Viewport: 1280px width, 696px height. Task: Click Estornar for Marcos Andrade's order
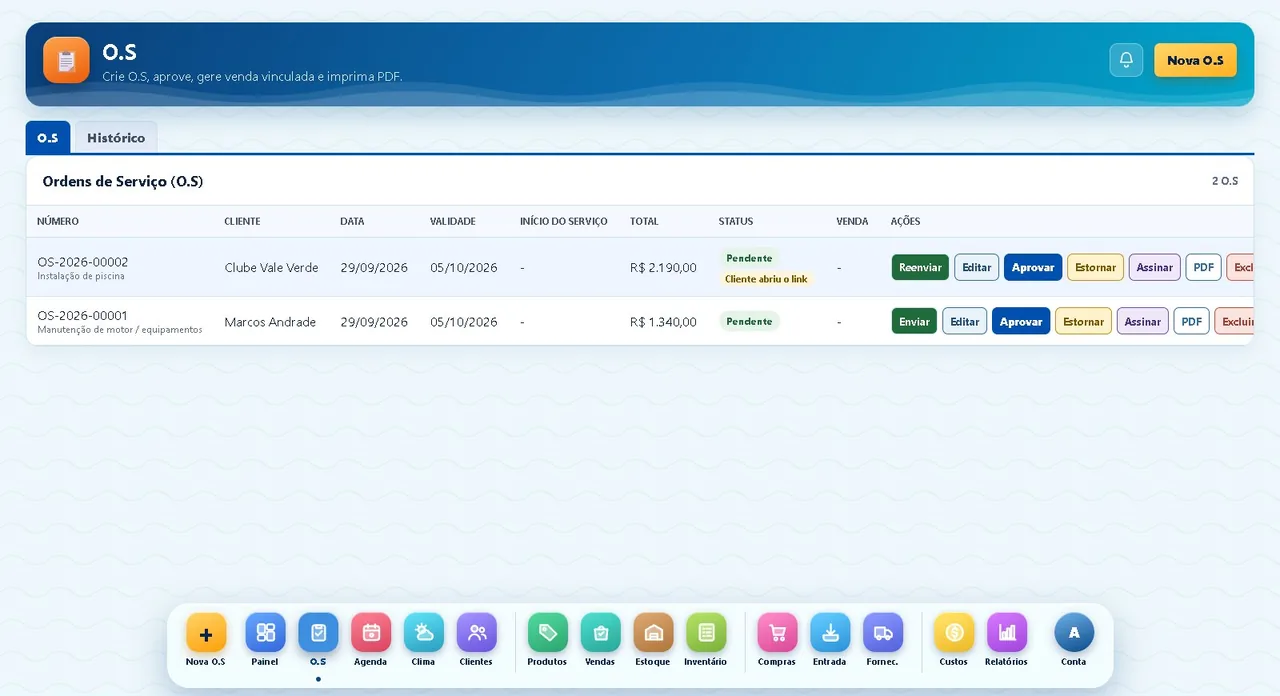1084,321
